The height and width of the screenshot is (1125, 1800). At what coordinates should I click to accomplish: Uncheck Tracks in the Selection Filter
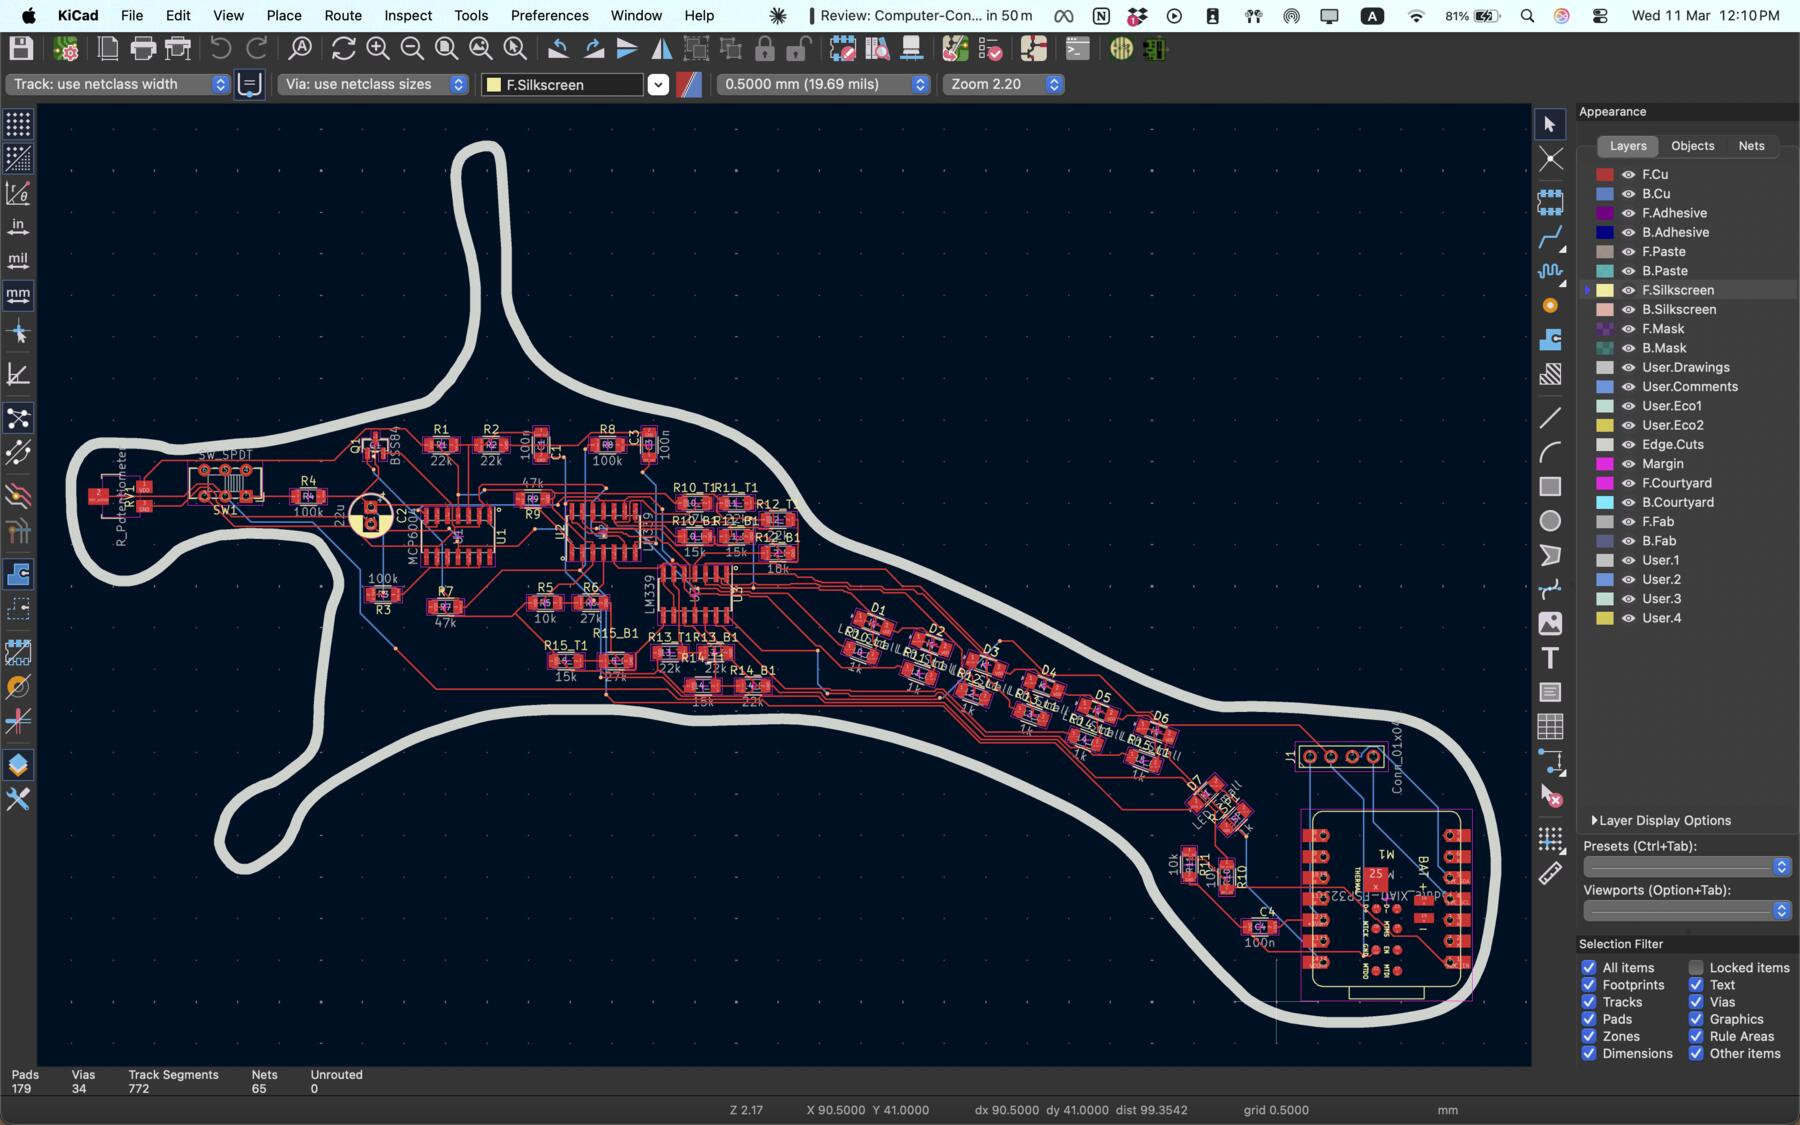click(x=1589, y=1002)
